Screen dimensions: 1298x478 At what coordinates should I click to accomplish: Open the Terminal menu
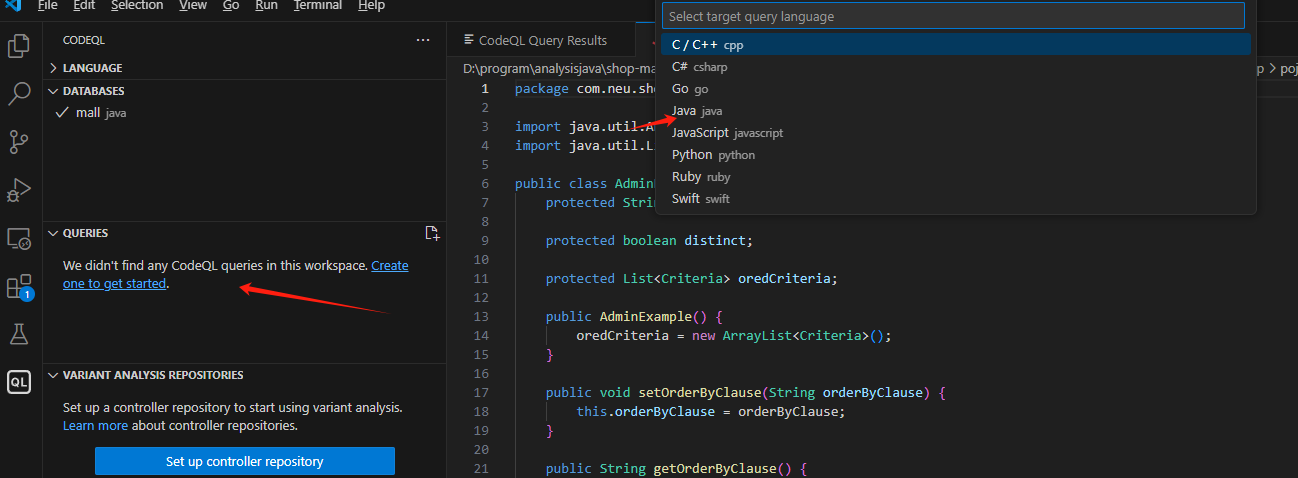pyautogui.click(x=316, y=5)
